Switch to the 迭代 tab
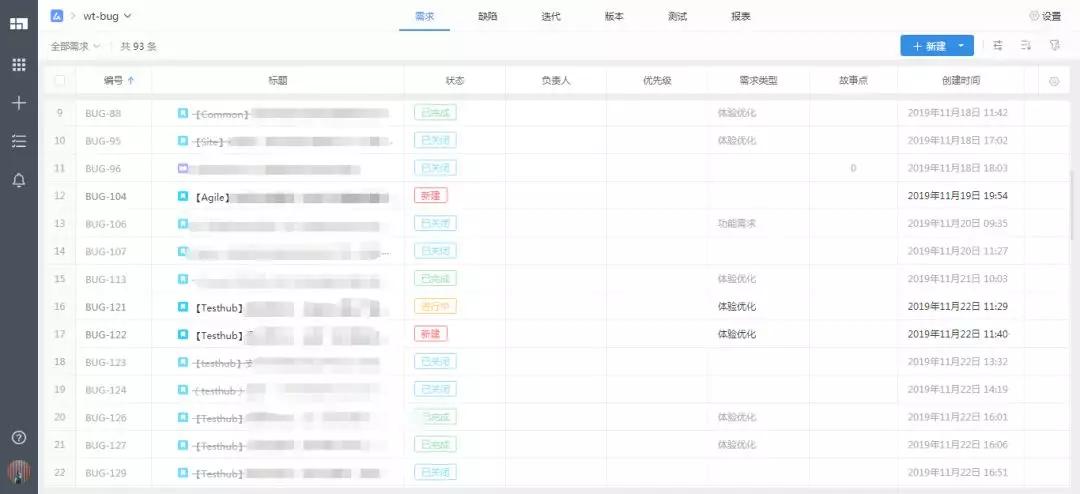 click(551, 17)
